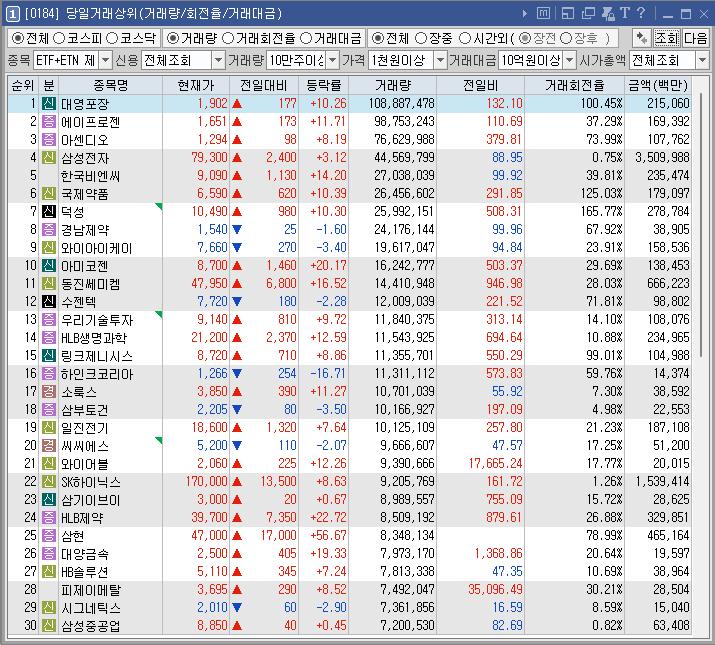Click the black 신 badge in 수젠텍 row
This screenshot has height=645, width=715.
pyautogui.click(x=49, y=302)
